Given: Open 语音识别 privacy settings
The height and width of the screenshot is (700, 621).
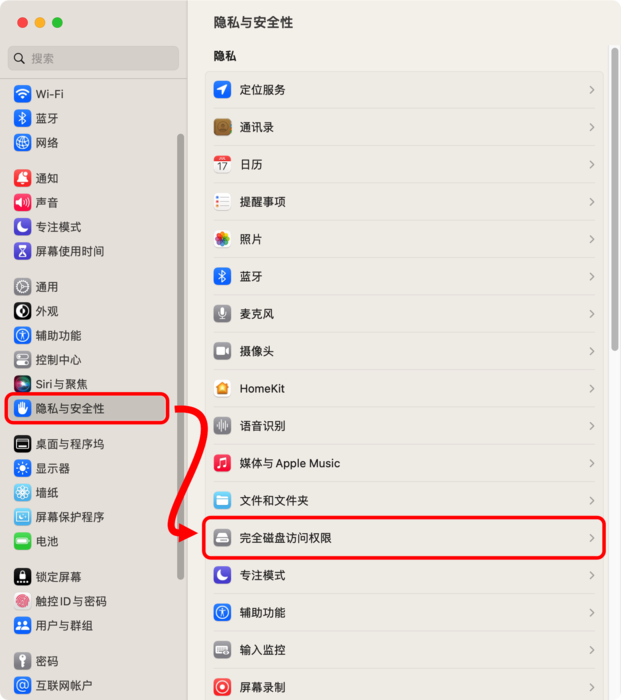Looking at the screenshot, I should [x=404, y=426].
